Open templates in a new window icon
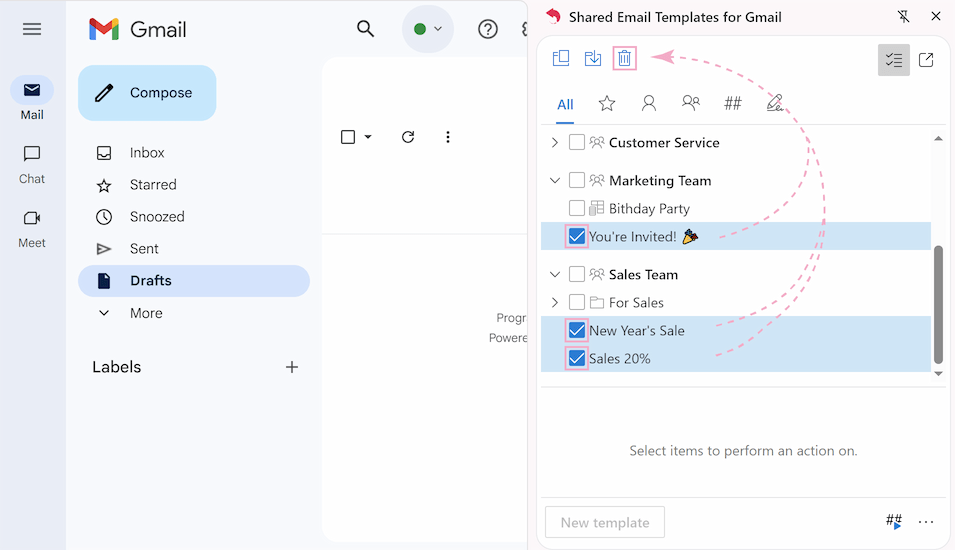This screenshot has width=955, height=550. [x=926, y=60]
